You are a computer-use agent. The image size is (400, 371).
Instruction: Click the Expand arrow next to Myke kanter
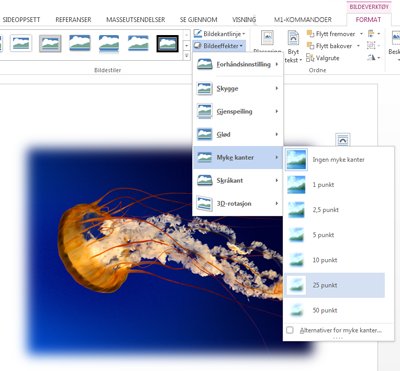click(277, 157)
